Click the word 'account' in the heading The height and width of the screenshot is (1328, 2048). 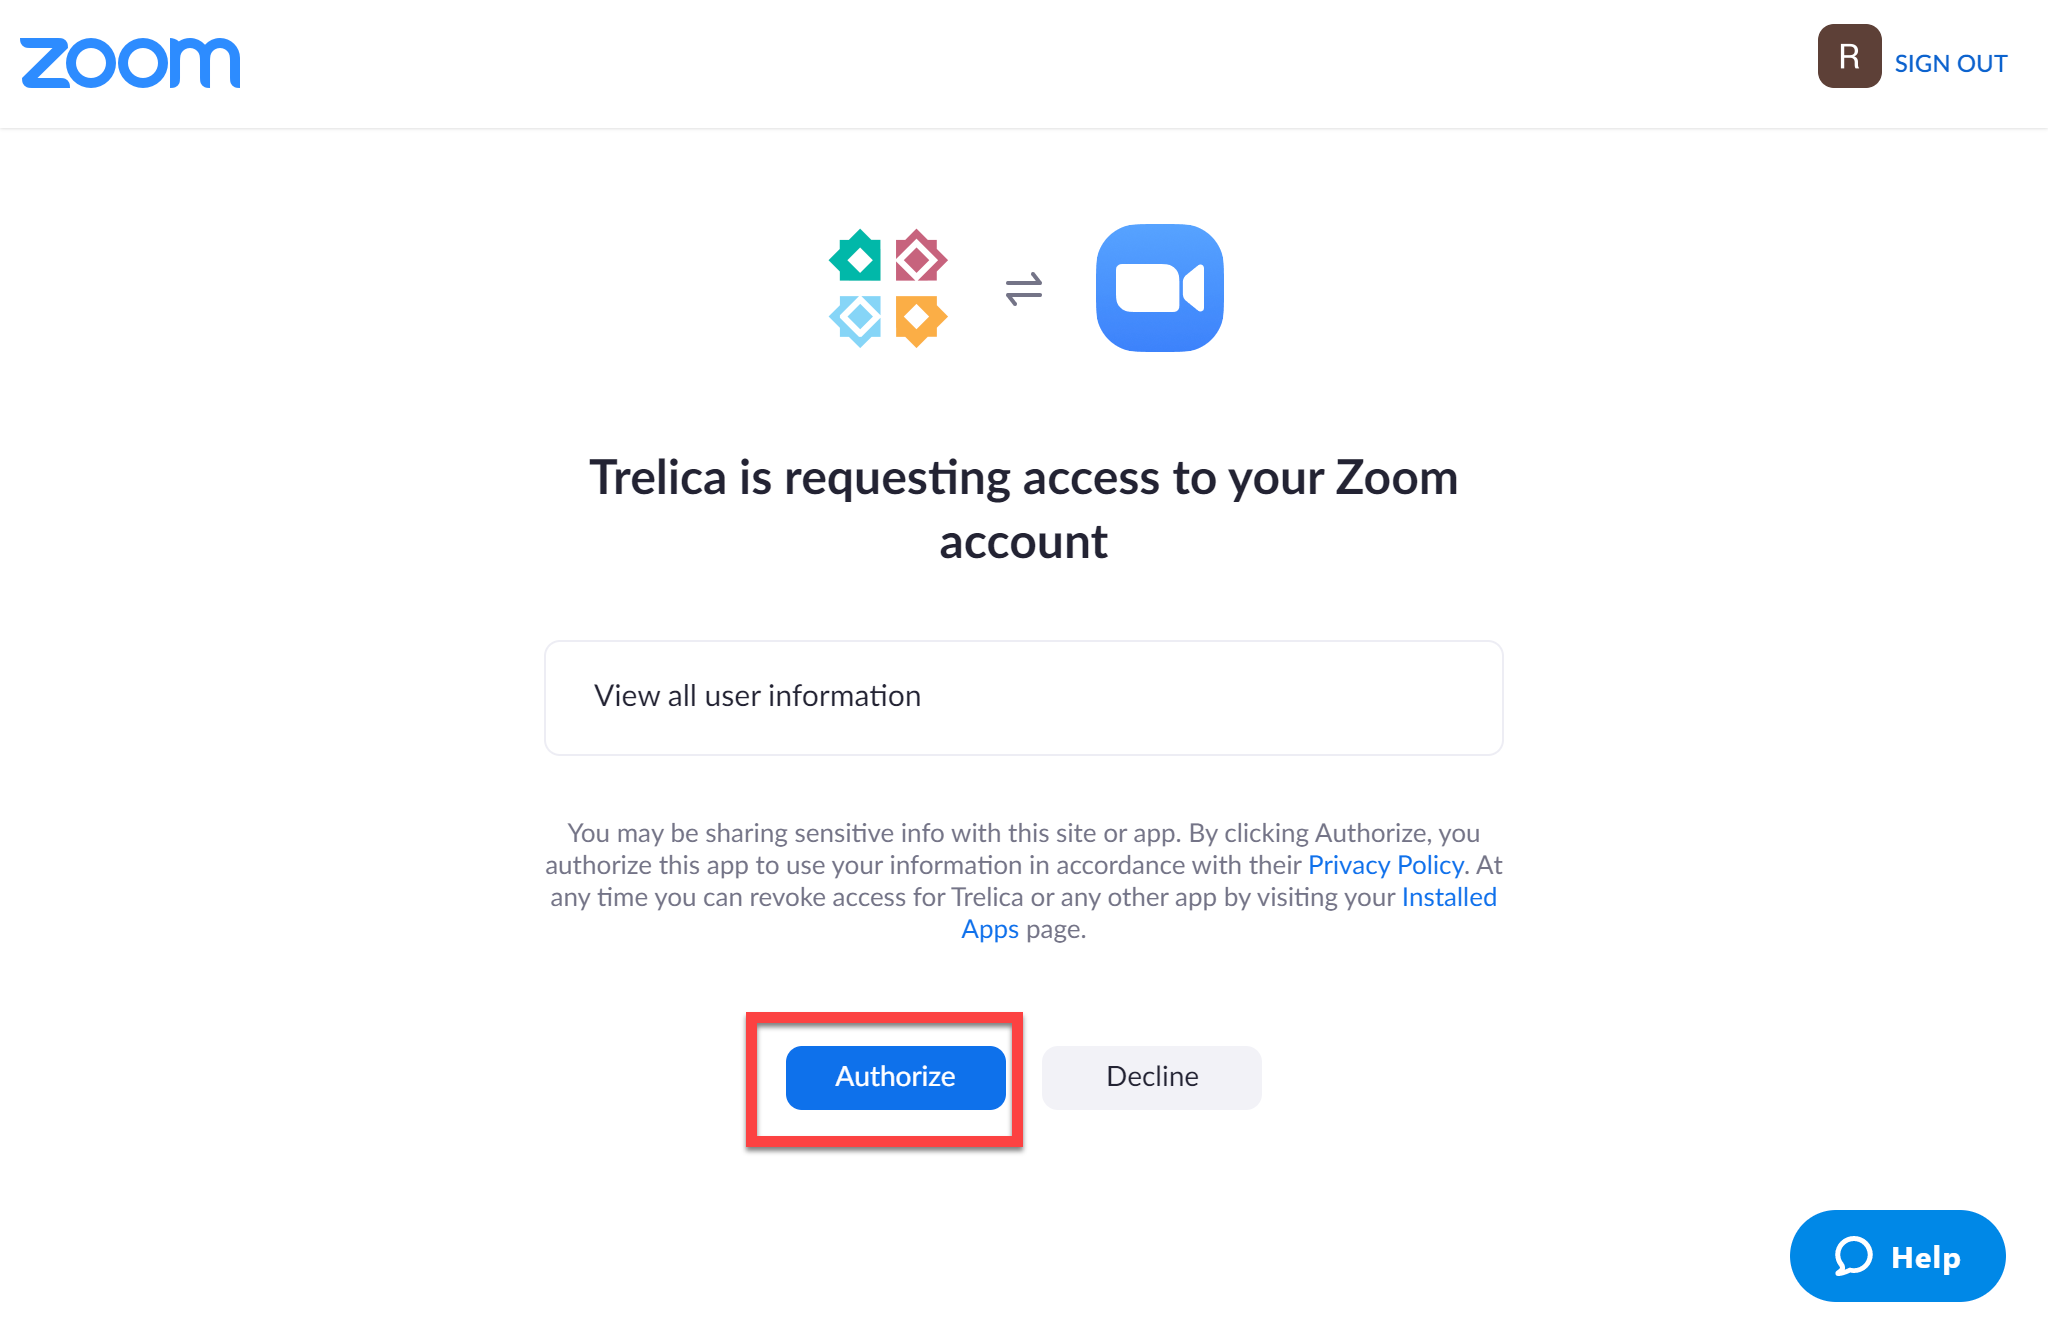pos(1023,542)
